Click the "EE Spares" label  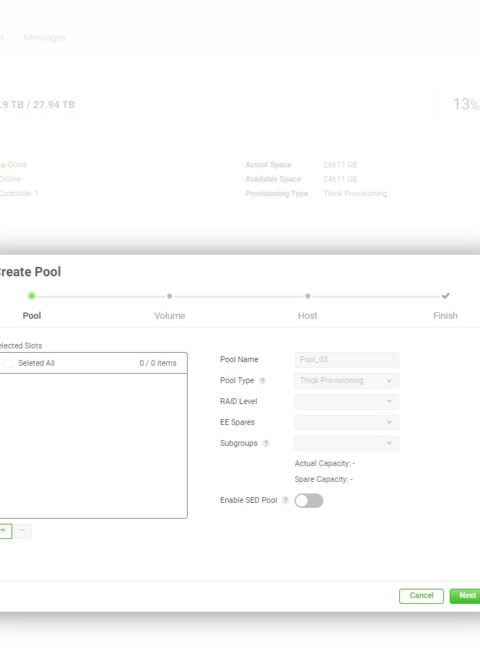[x=238, y=422]
